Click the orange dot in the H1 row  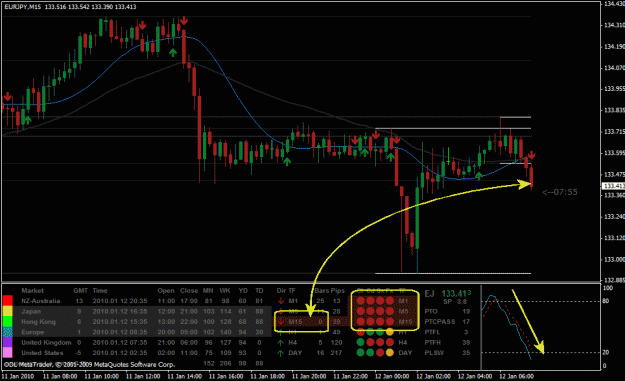(x=389, y=332)
